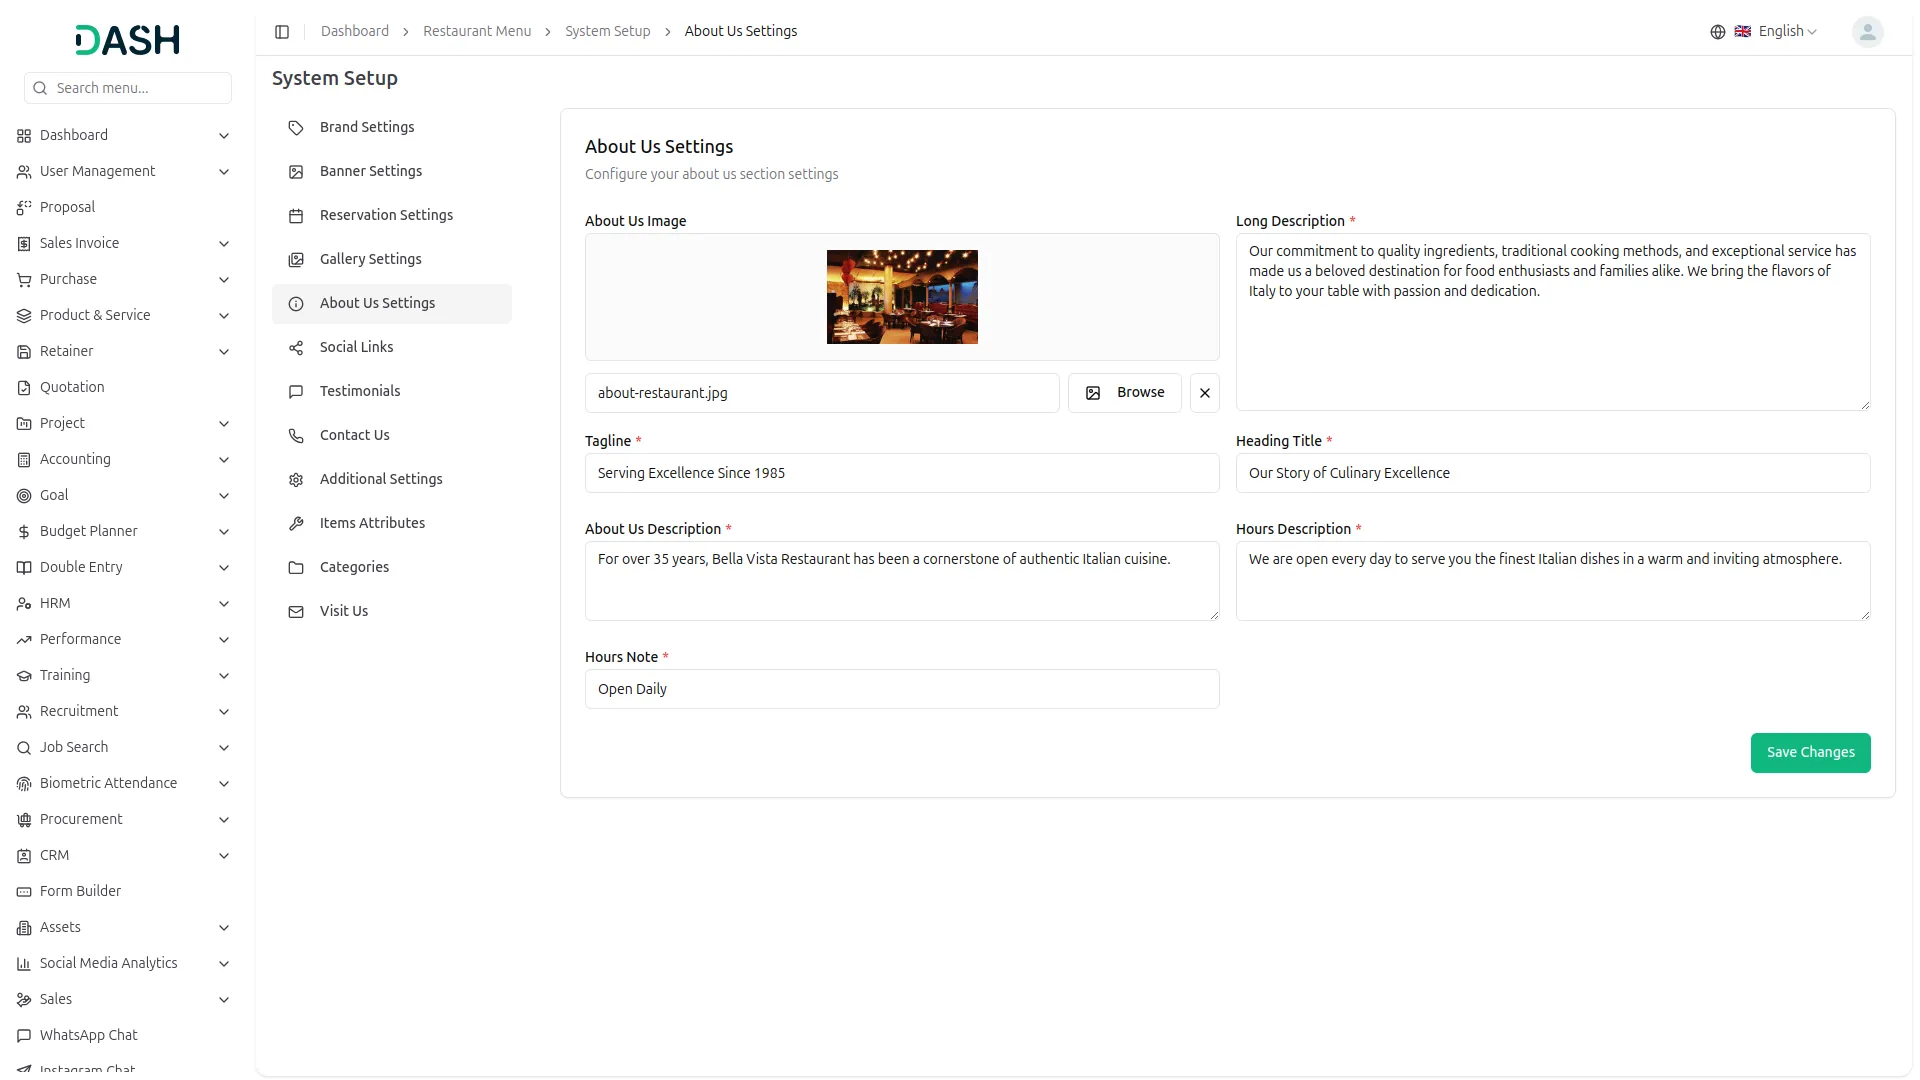The height and width of the screenshot is (1080, 1920).
Task: Click the Additional Settings gear icon
Action: tap(296, 480)
